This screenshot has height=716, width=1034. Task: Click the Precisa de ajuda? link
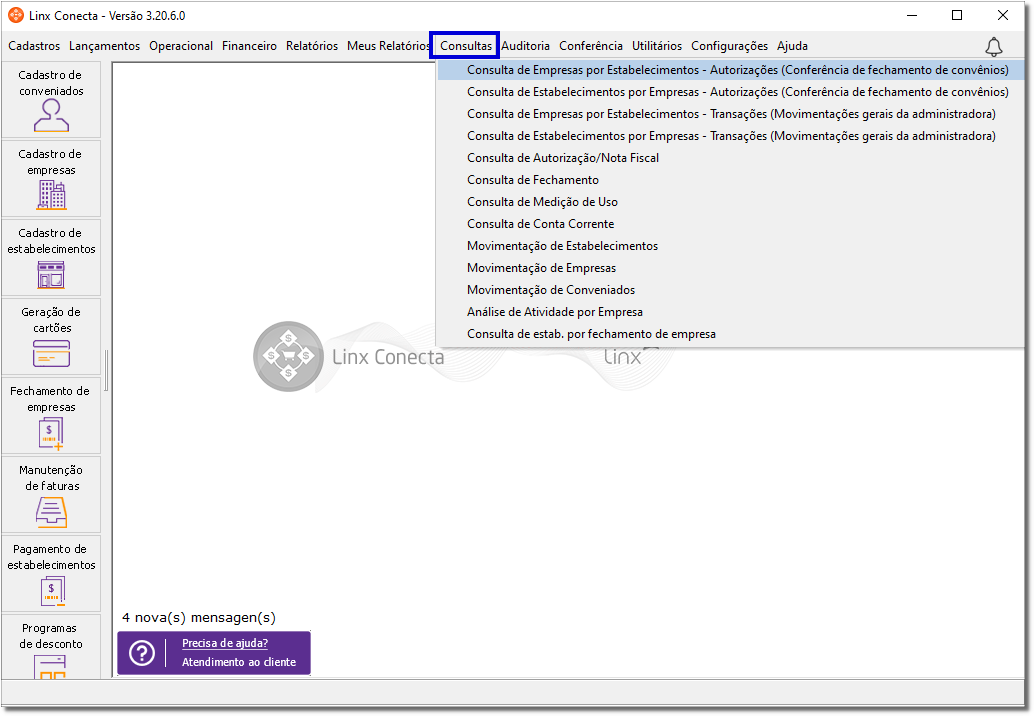(x=225, y=643)
